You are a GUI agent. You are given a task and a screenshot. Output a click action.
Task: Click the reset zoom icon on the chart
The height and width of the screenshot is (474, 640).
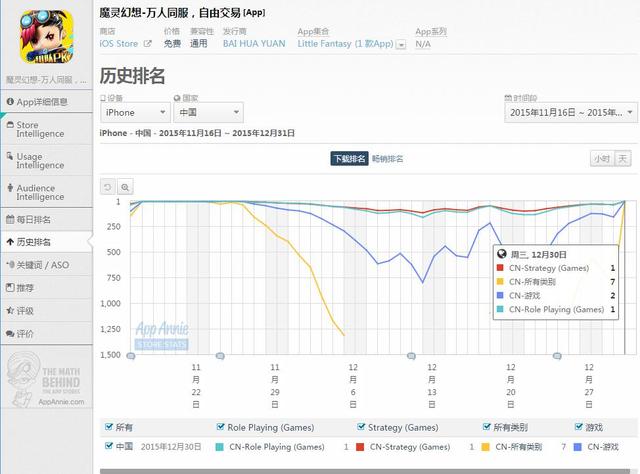[108, 187]
